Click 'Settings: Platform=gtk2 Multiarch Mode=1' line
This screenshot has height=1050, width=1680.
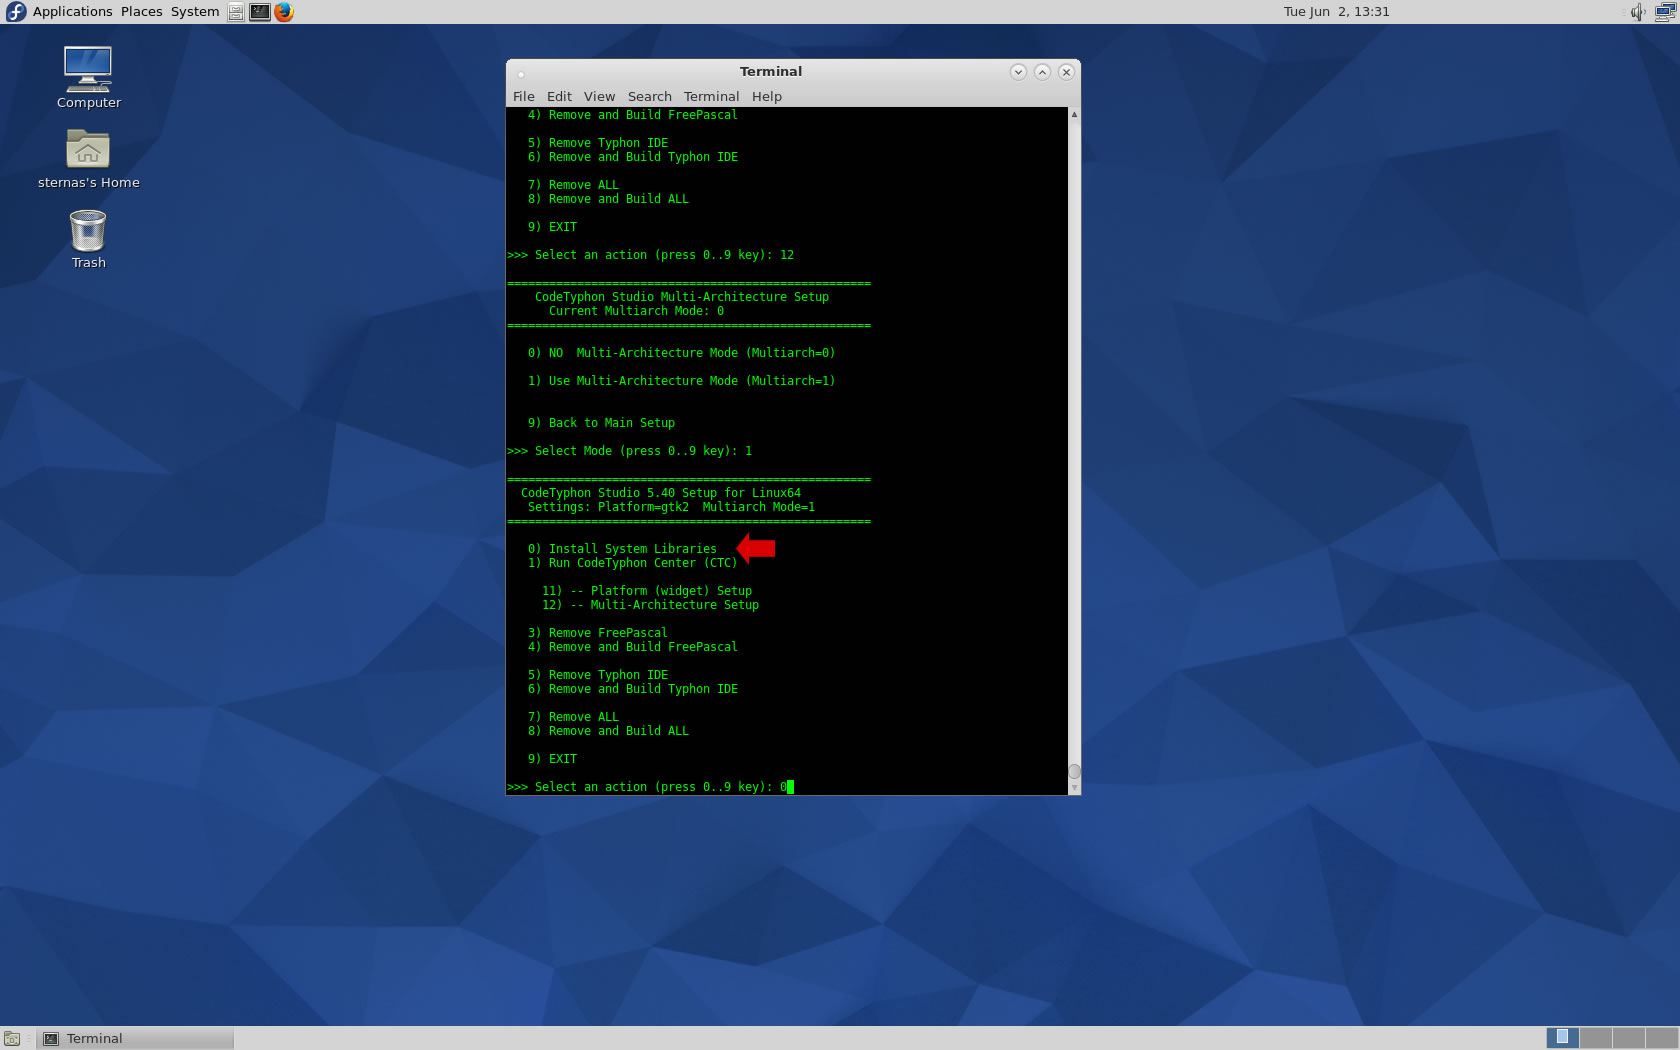coord(671,507)
